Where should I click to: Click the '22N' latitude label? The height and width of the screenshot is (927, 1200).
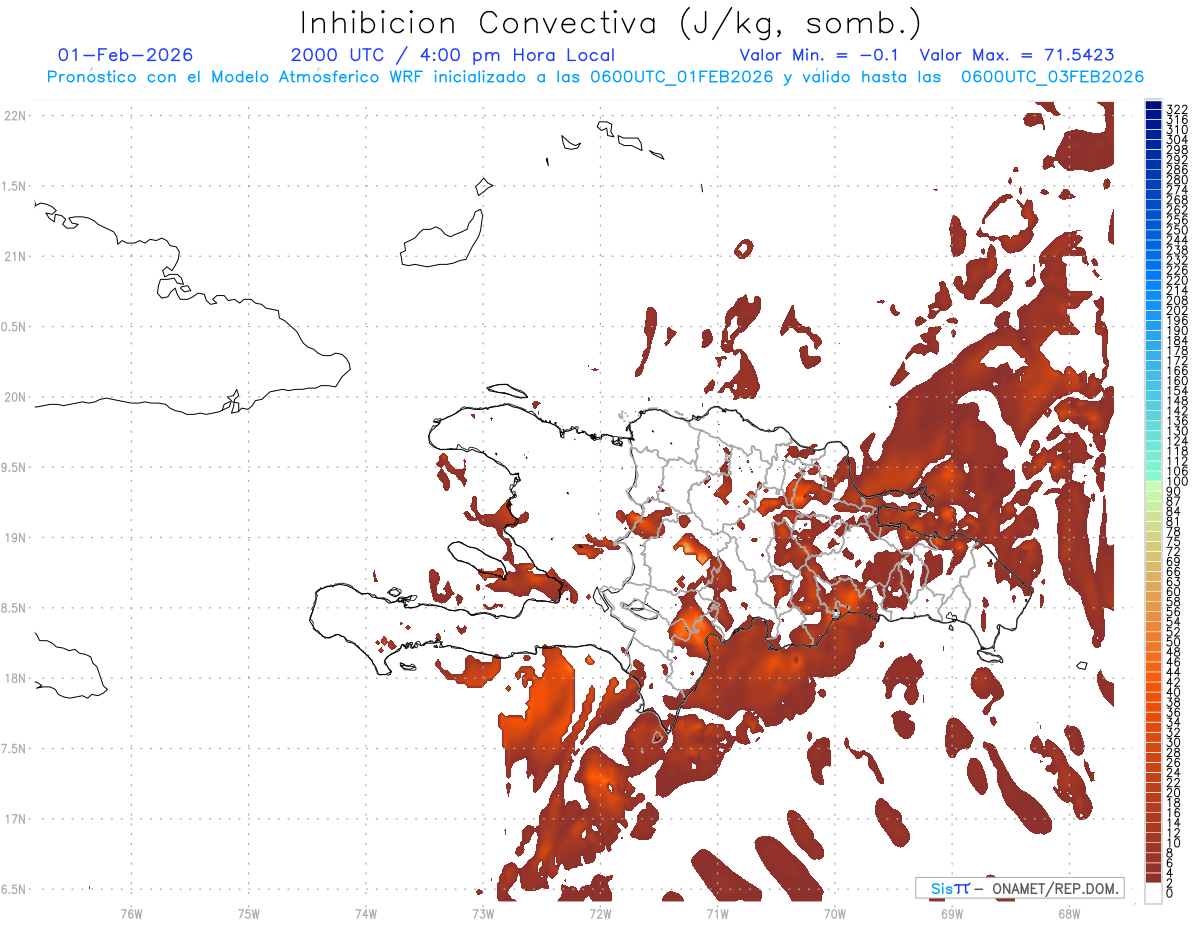[15, 116]
